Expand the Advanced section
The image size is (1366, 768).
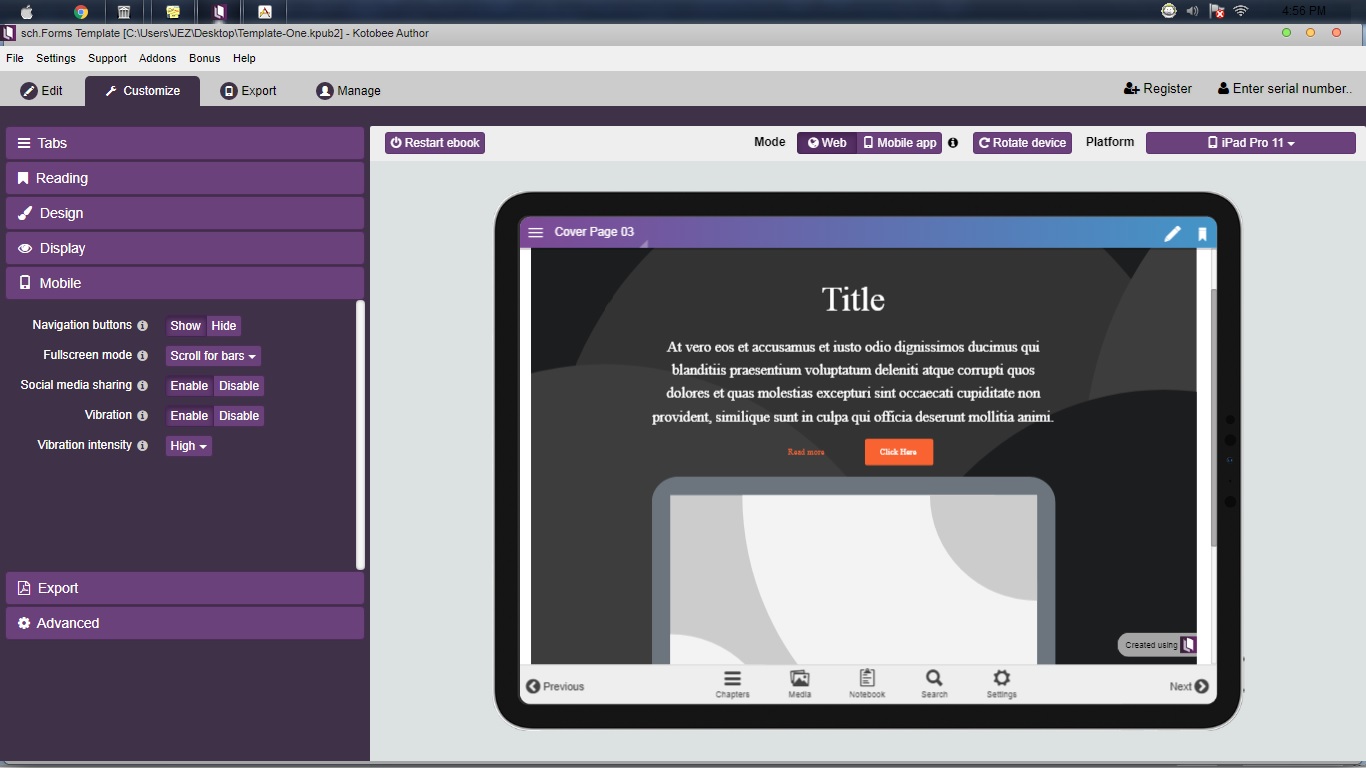click(185, 623)
